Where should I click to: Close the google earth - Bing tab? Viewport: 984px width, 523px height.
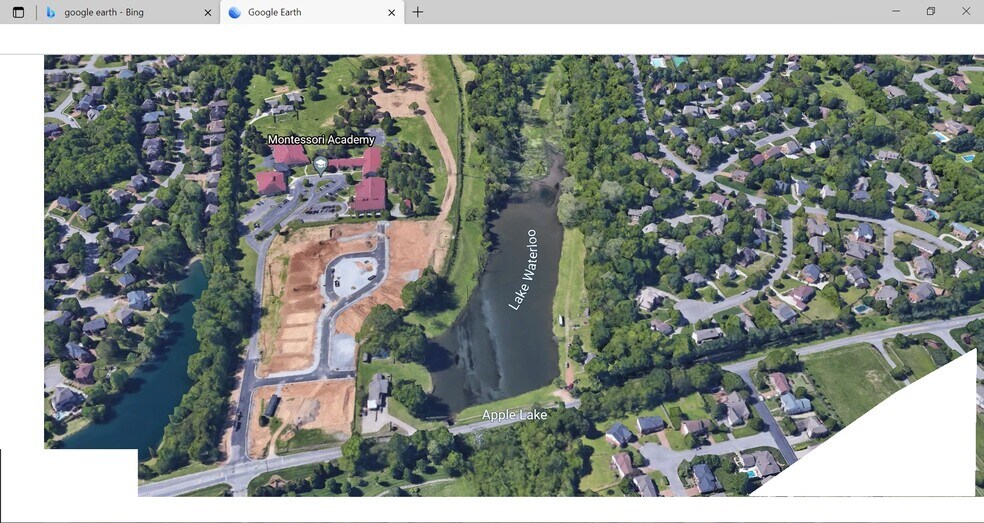coord(208,12)
